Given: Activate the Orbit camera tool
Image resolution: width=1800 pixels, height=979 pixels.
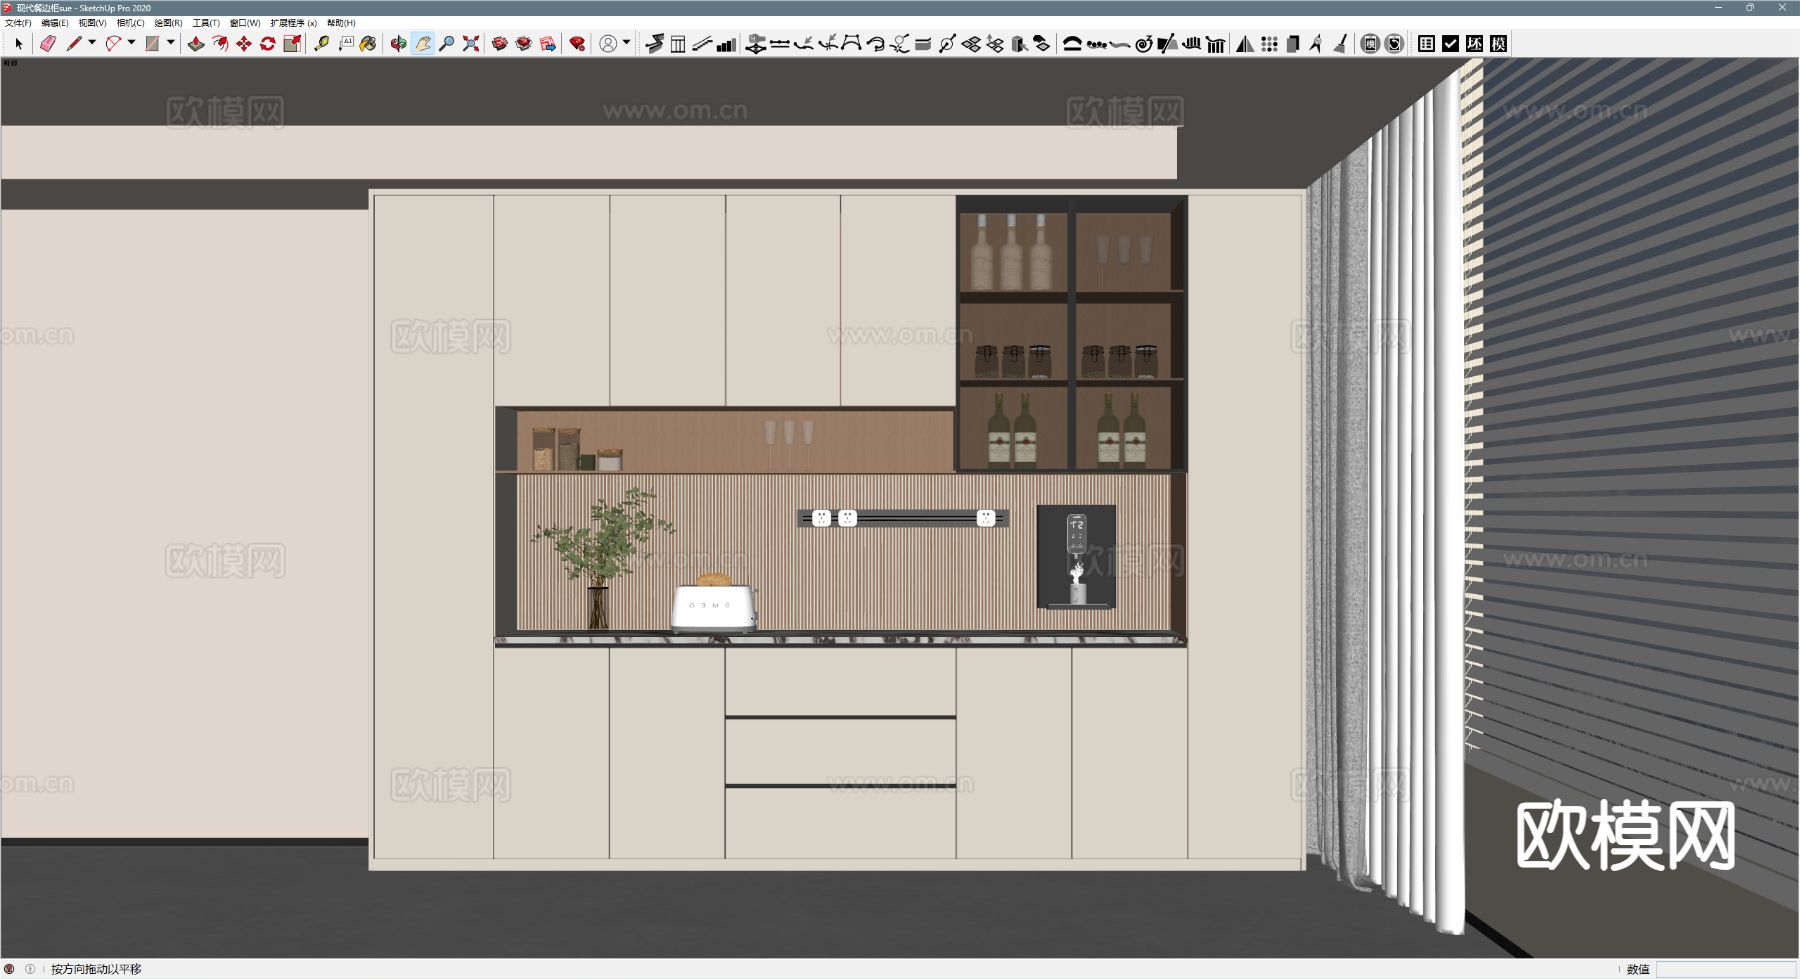Looking at the screenshot, I should pos(398,43).
